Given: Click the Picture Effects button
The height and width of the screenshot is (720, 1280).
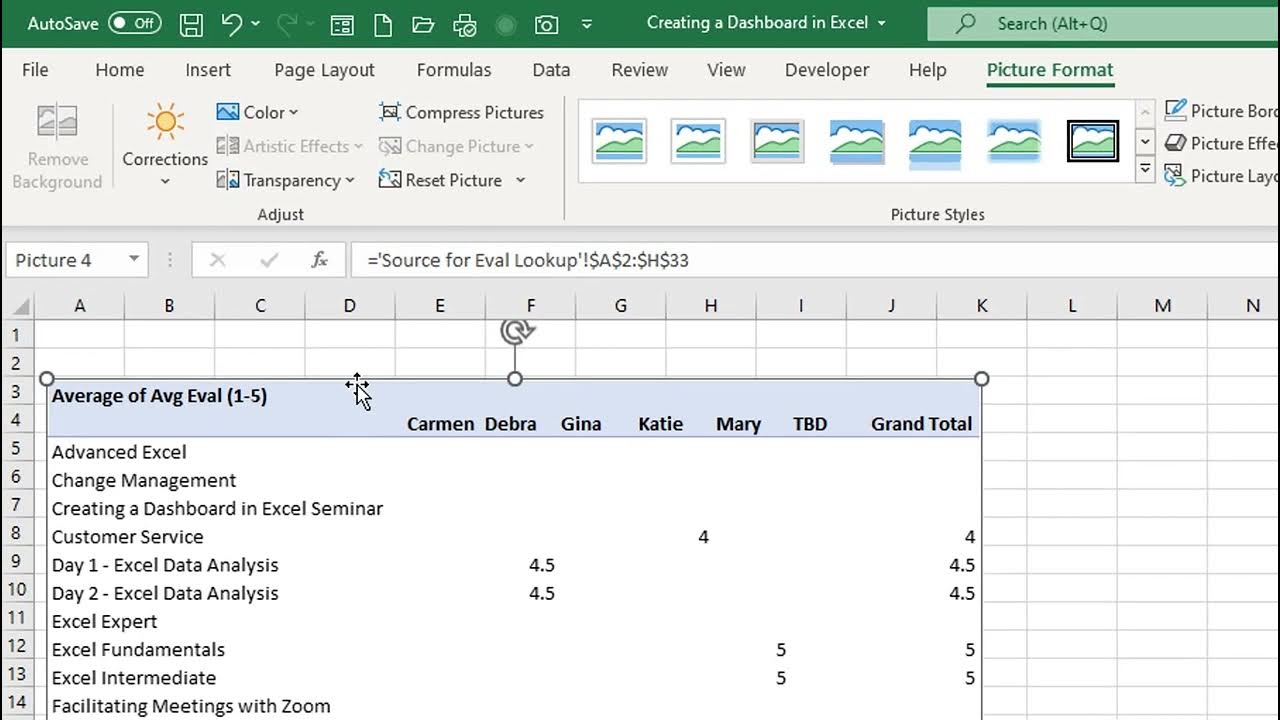Looking at the screenshot, I should coord(1220,144).
